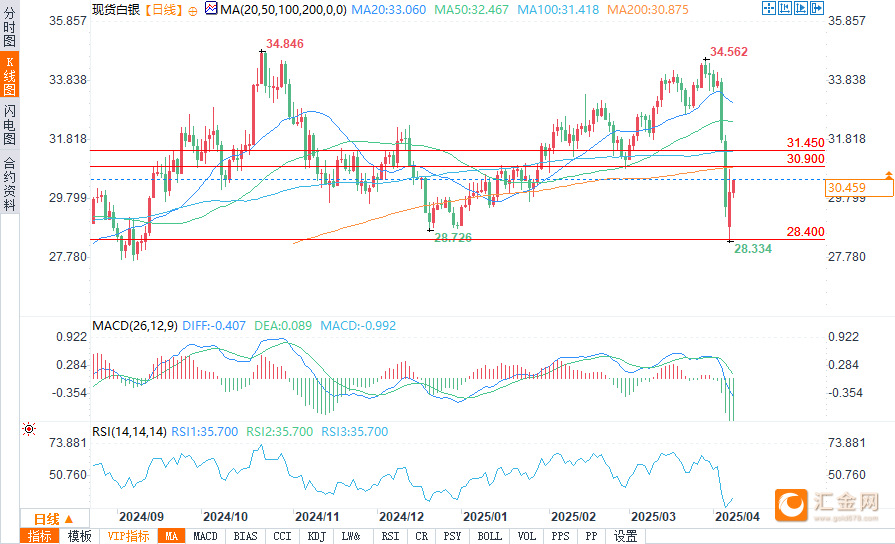
Task: Click the export panel arrow icon
Action: (x=817, y=8)
